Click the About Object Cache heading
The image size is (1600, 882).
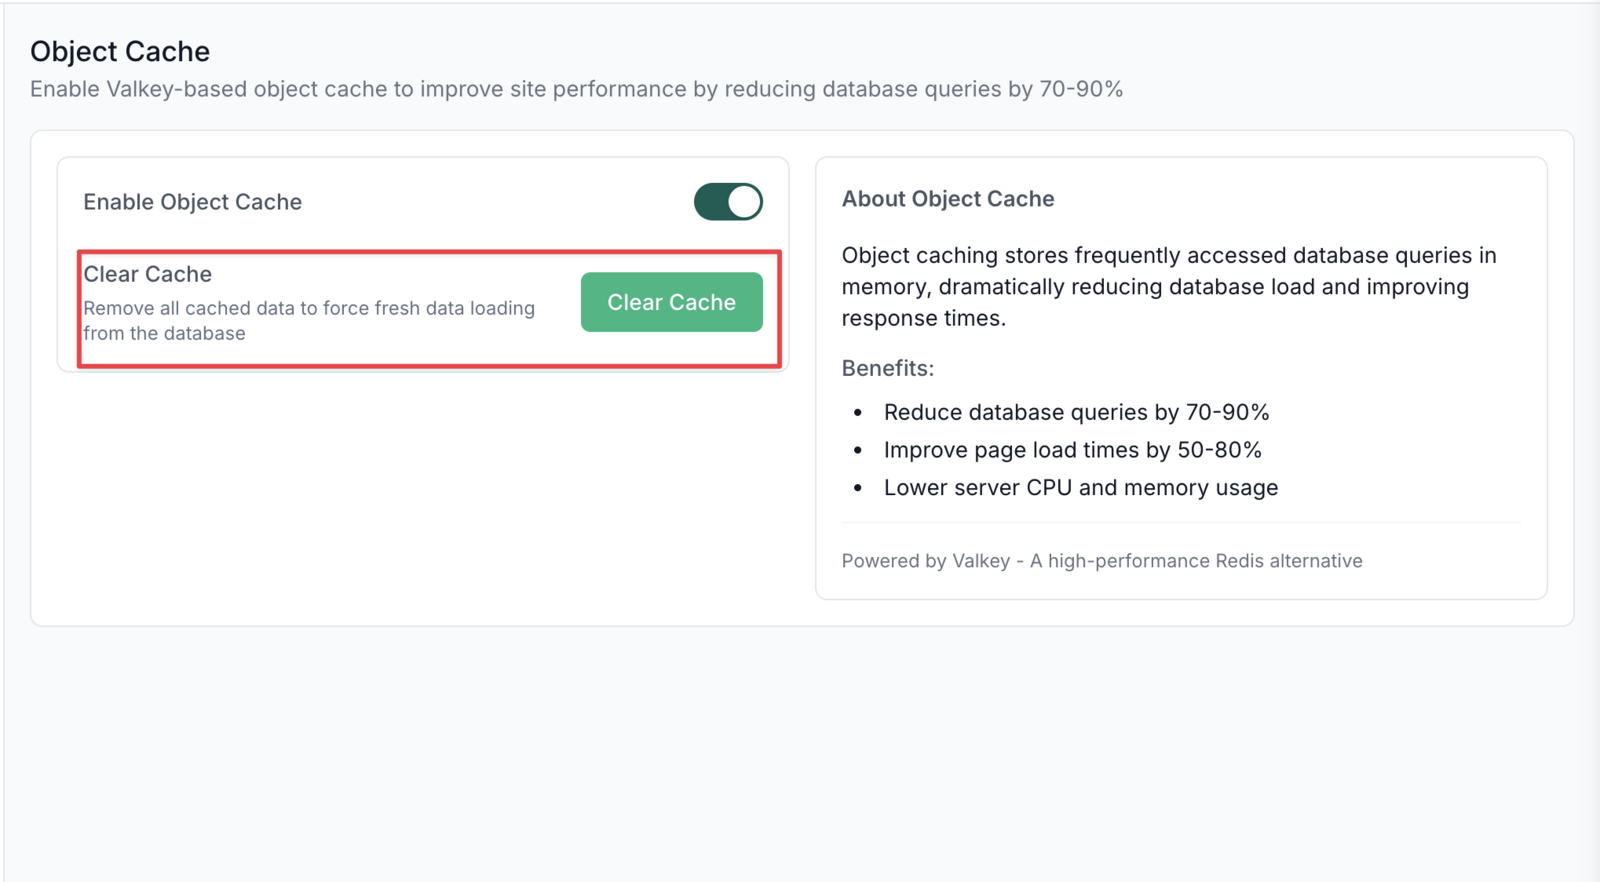pyautogui.click(x=947, y=199)
